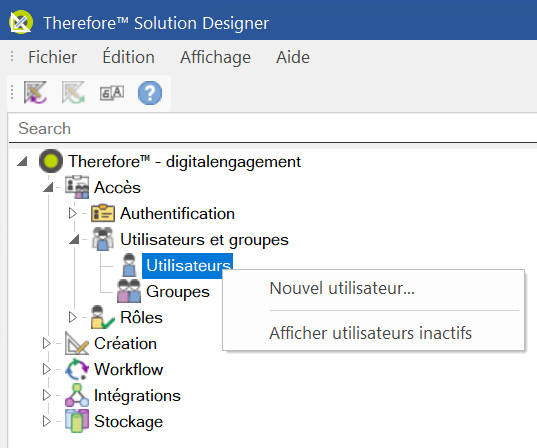Open the Fichier menu
The image size is (537, 448).
coord(52,57)
